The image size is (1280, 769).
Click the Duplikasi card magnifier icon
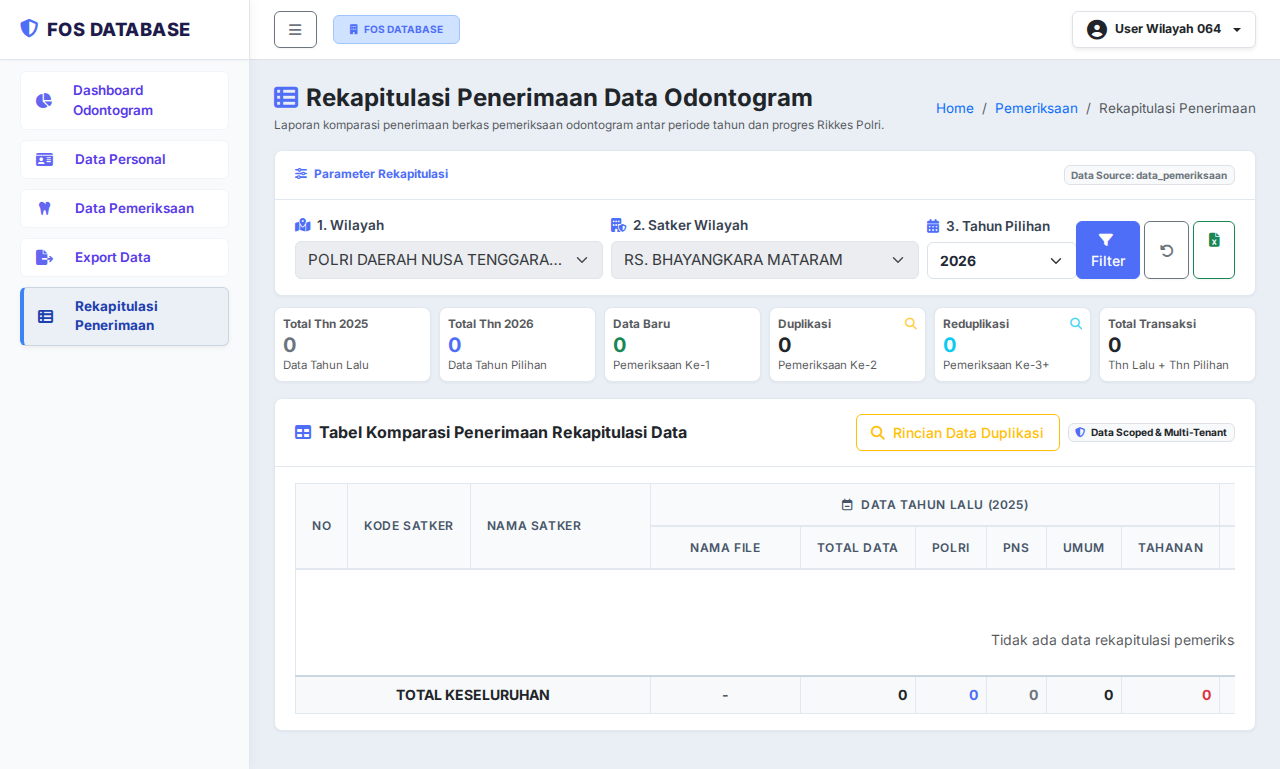[x=910, y=324]
